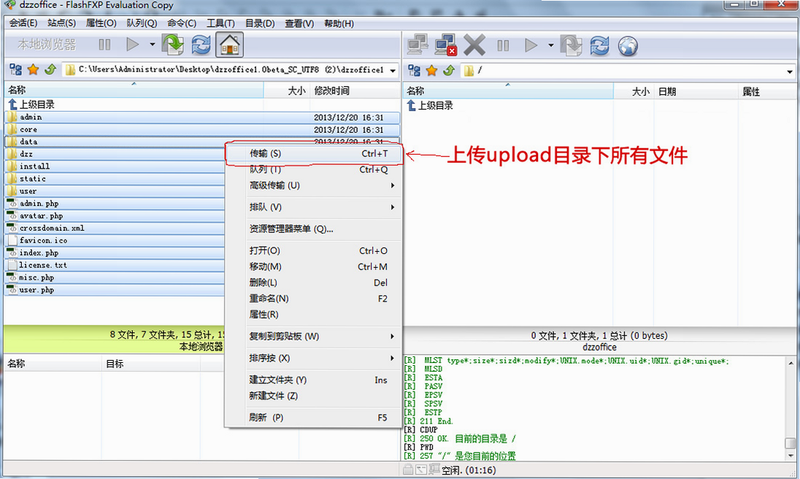Image resolution: width=800 pixels, height=479 pixels.
Task: Sort local list by 修改时间 column header
Action: (355, 91)
